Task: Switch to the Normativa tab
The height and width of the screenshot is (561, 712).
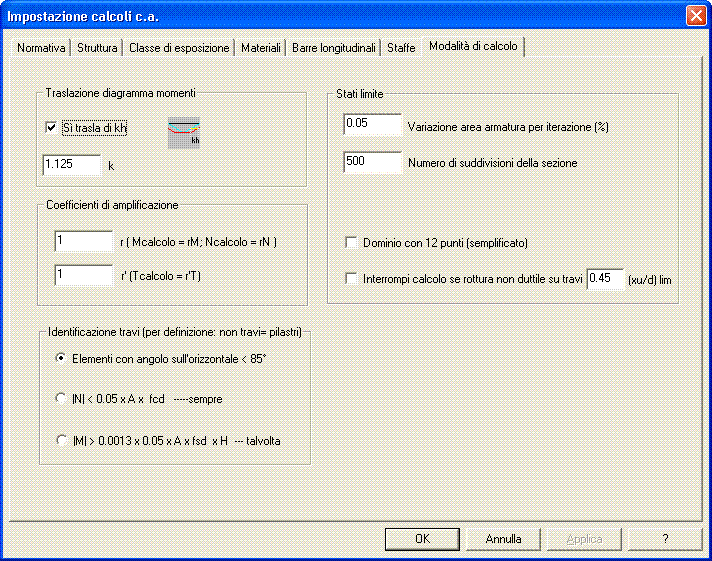Action: [x=42, y=48]
